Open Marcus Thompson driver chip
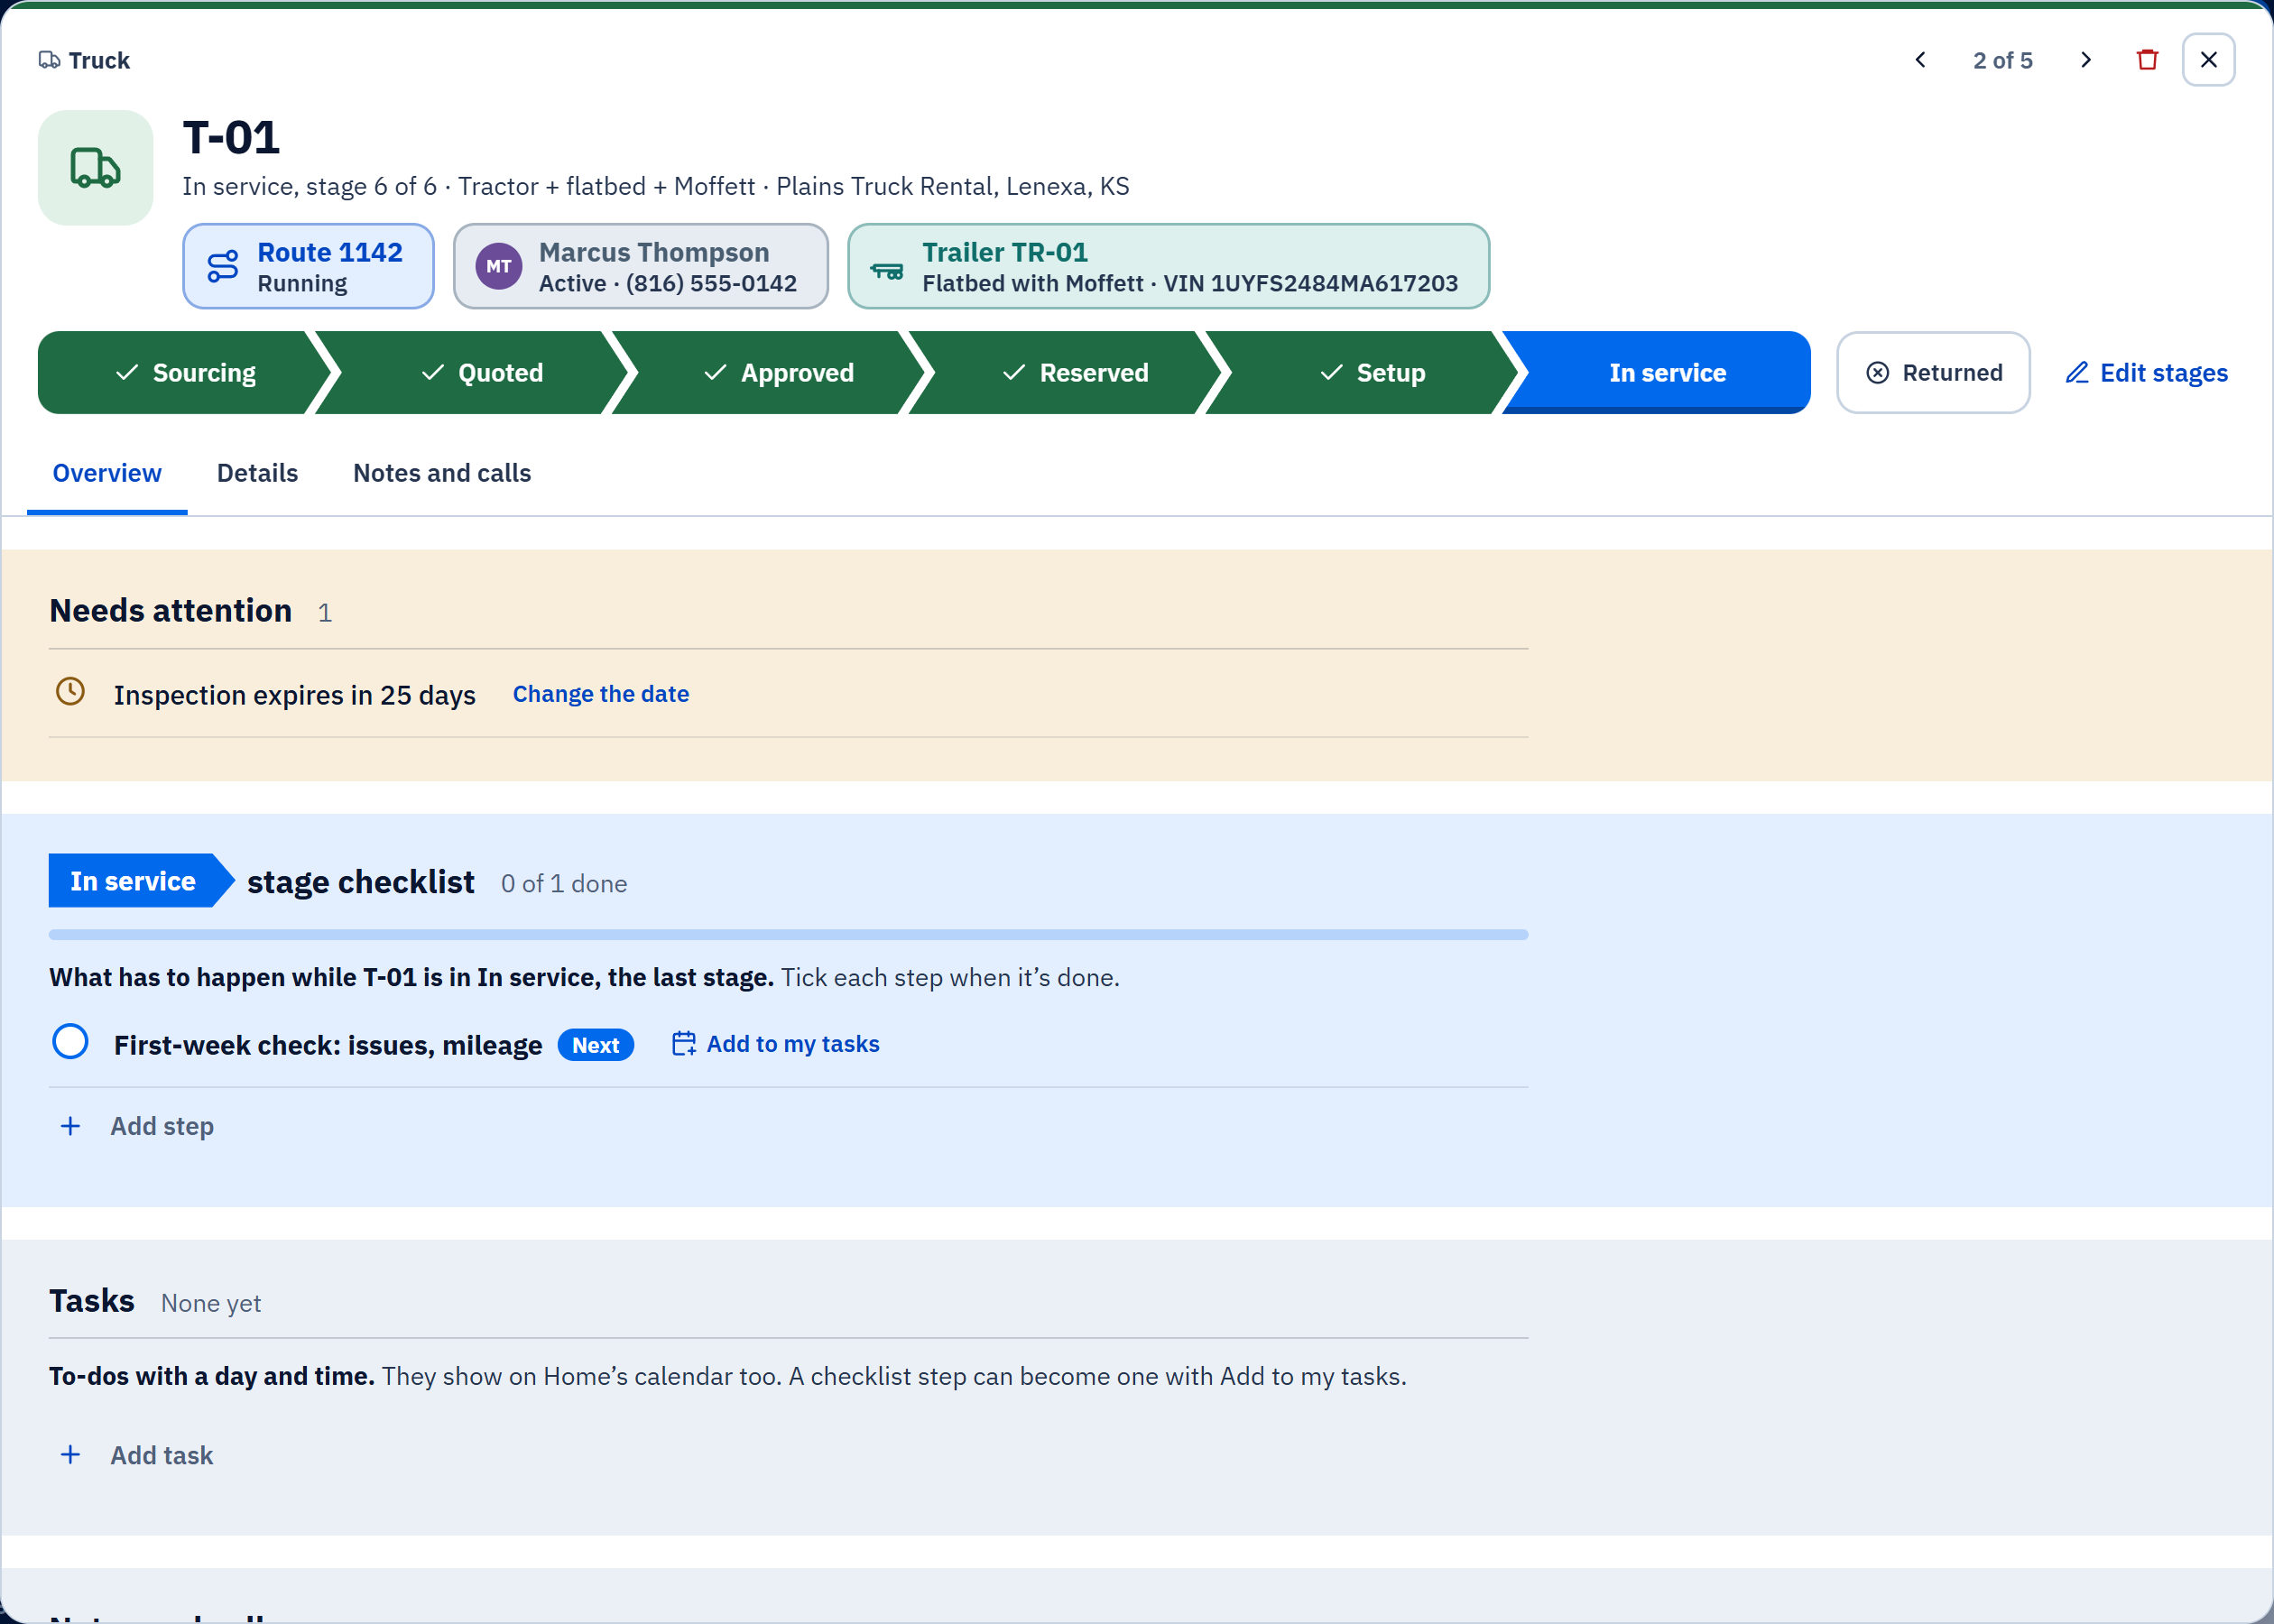 (640, 266)
